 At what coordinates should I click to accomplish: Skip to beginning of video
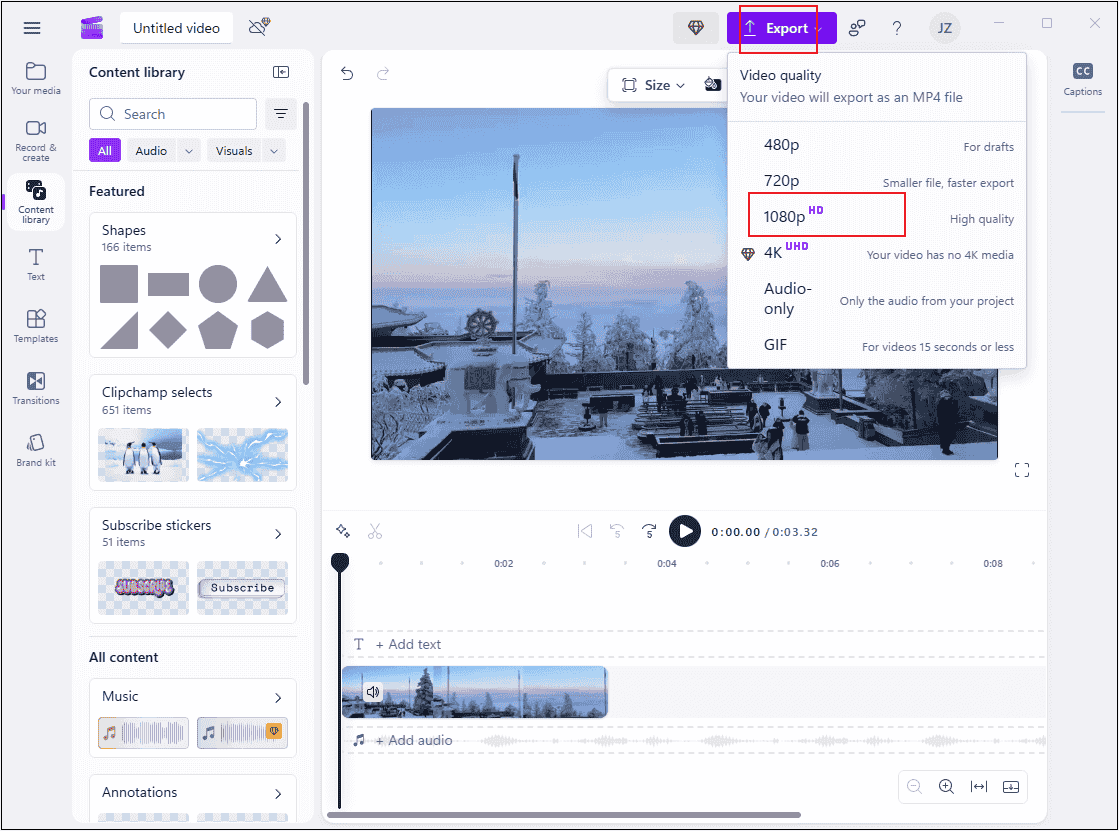(x=584, y=531)
